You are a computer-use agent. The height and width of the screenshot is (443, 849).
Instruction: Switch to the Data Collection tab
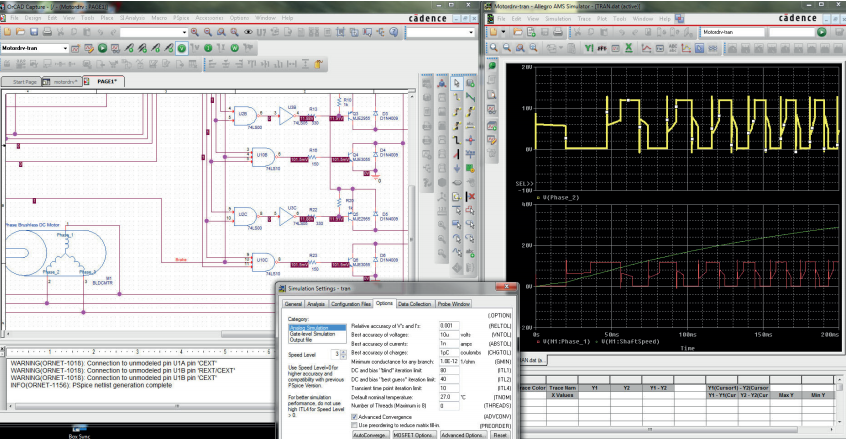(x=415, y=303)
